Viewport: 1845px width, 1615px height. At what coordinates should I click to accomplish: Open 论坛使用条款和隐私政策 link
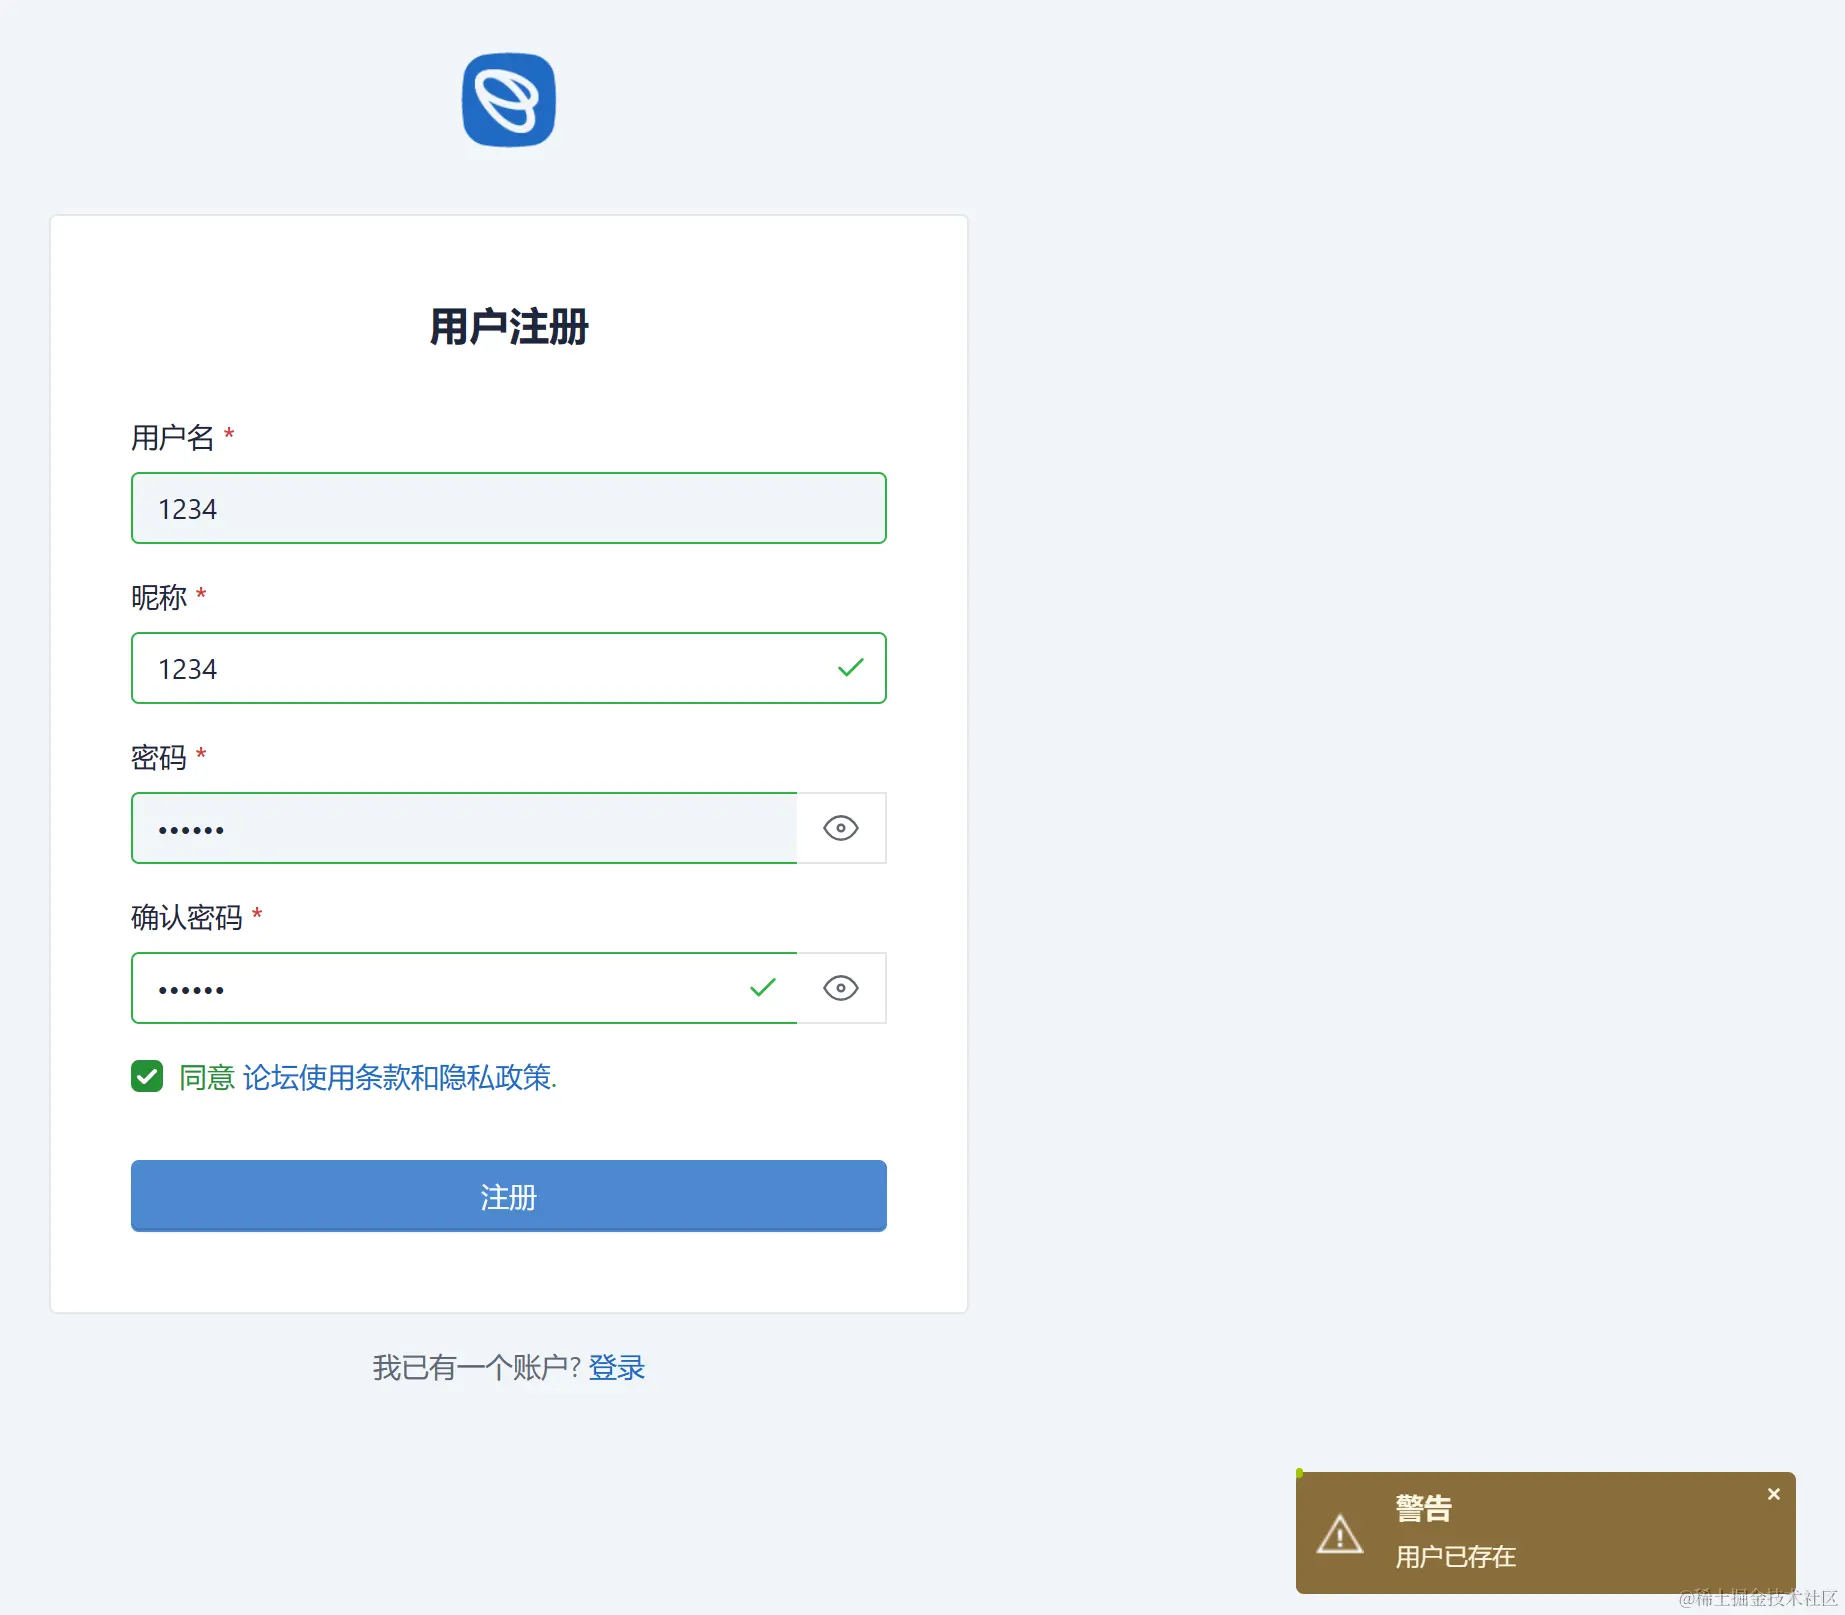[x=397, y=1077]
